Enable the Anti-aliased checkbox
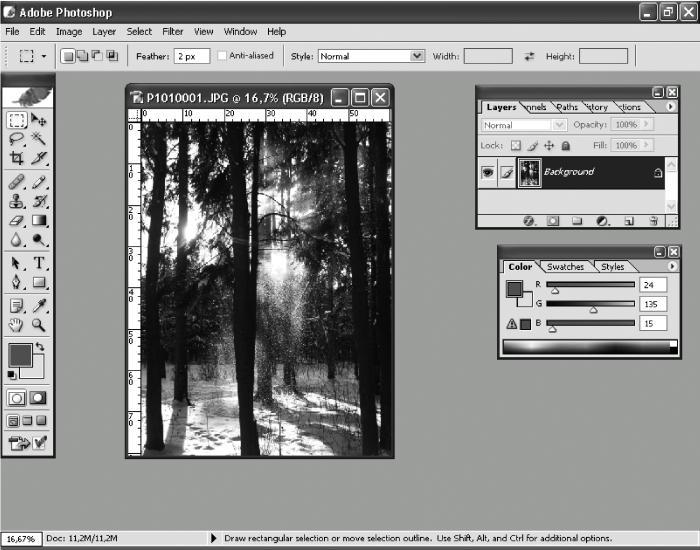The height and width of the screenshot is (550, 700). click(222, 56)
